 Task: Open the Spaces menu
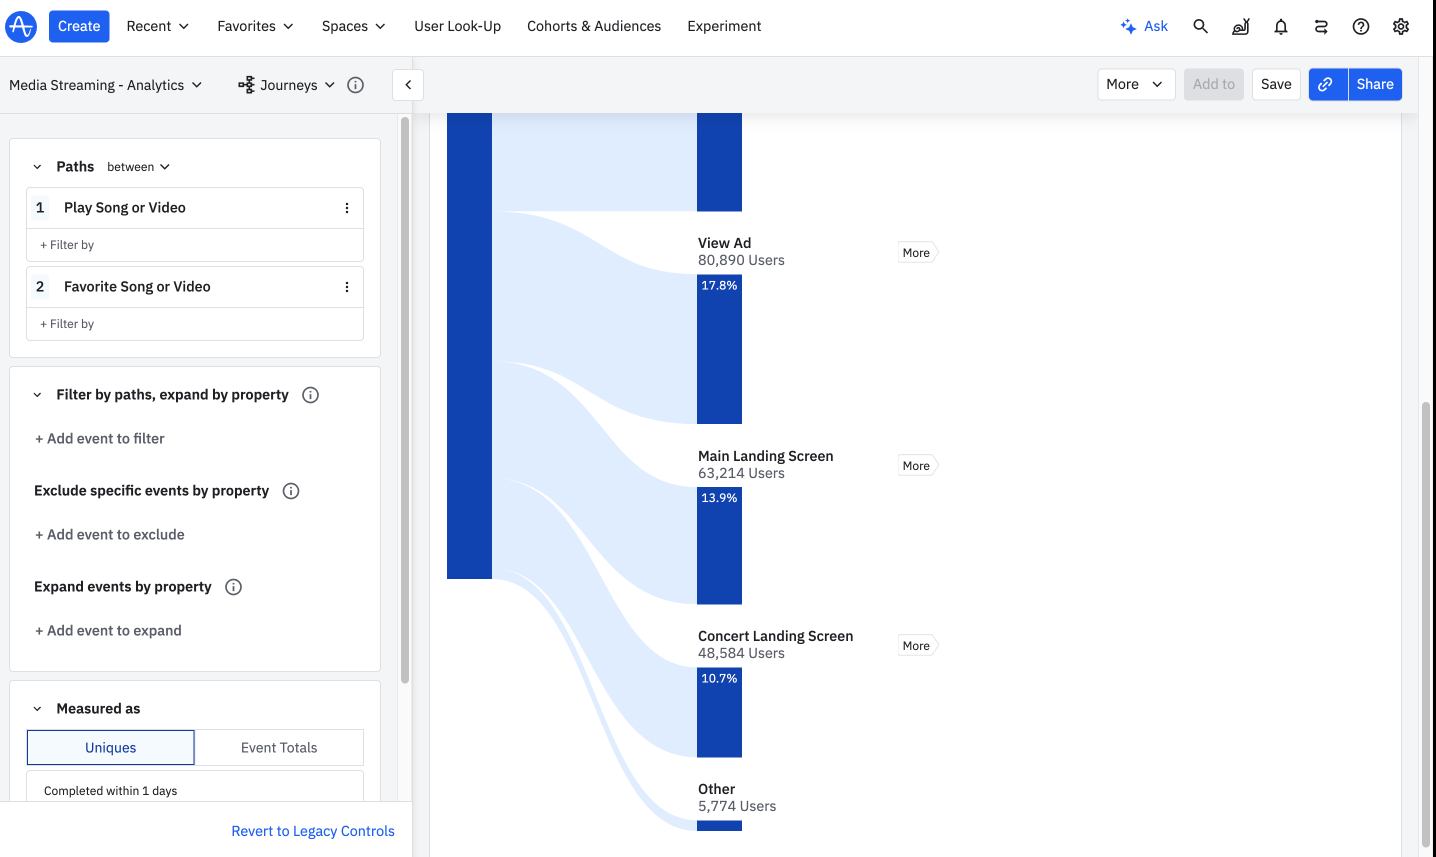point(353,26)
